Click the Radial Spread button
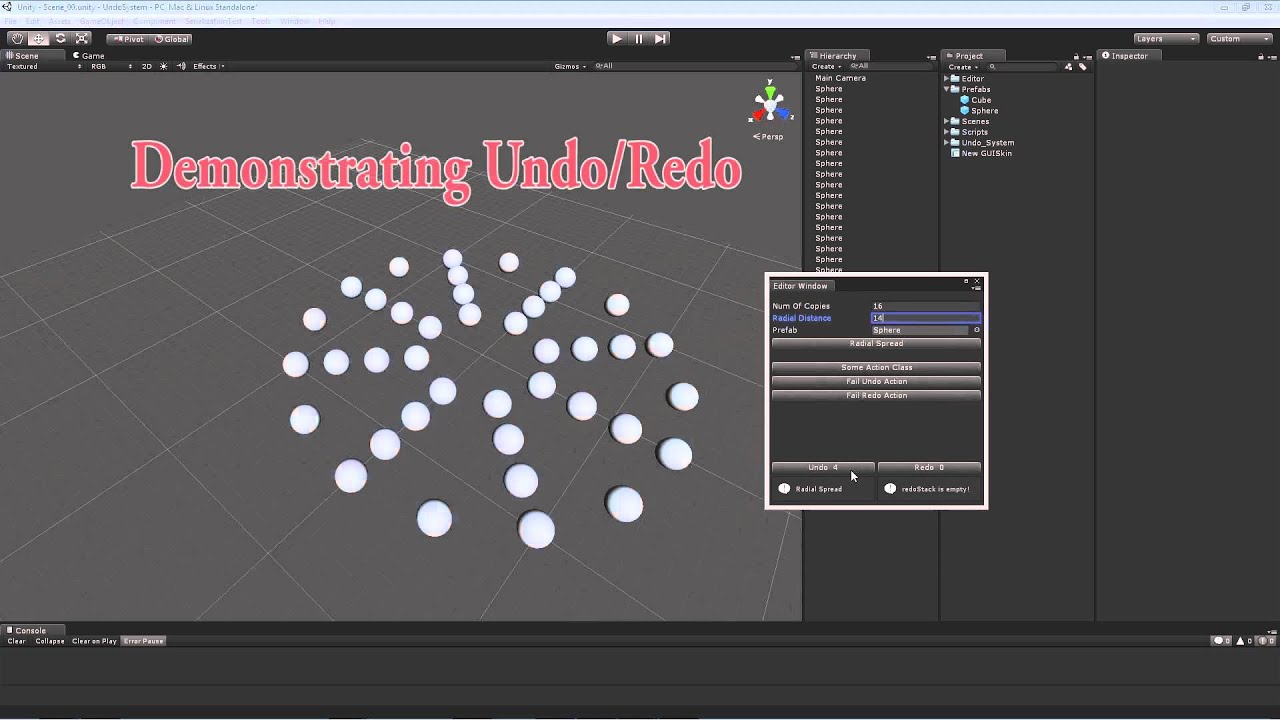Image resolution: width=1280 pixels, height=720 pixels. 876,344
